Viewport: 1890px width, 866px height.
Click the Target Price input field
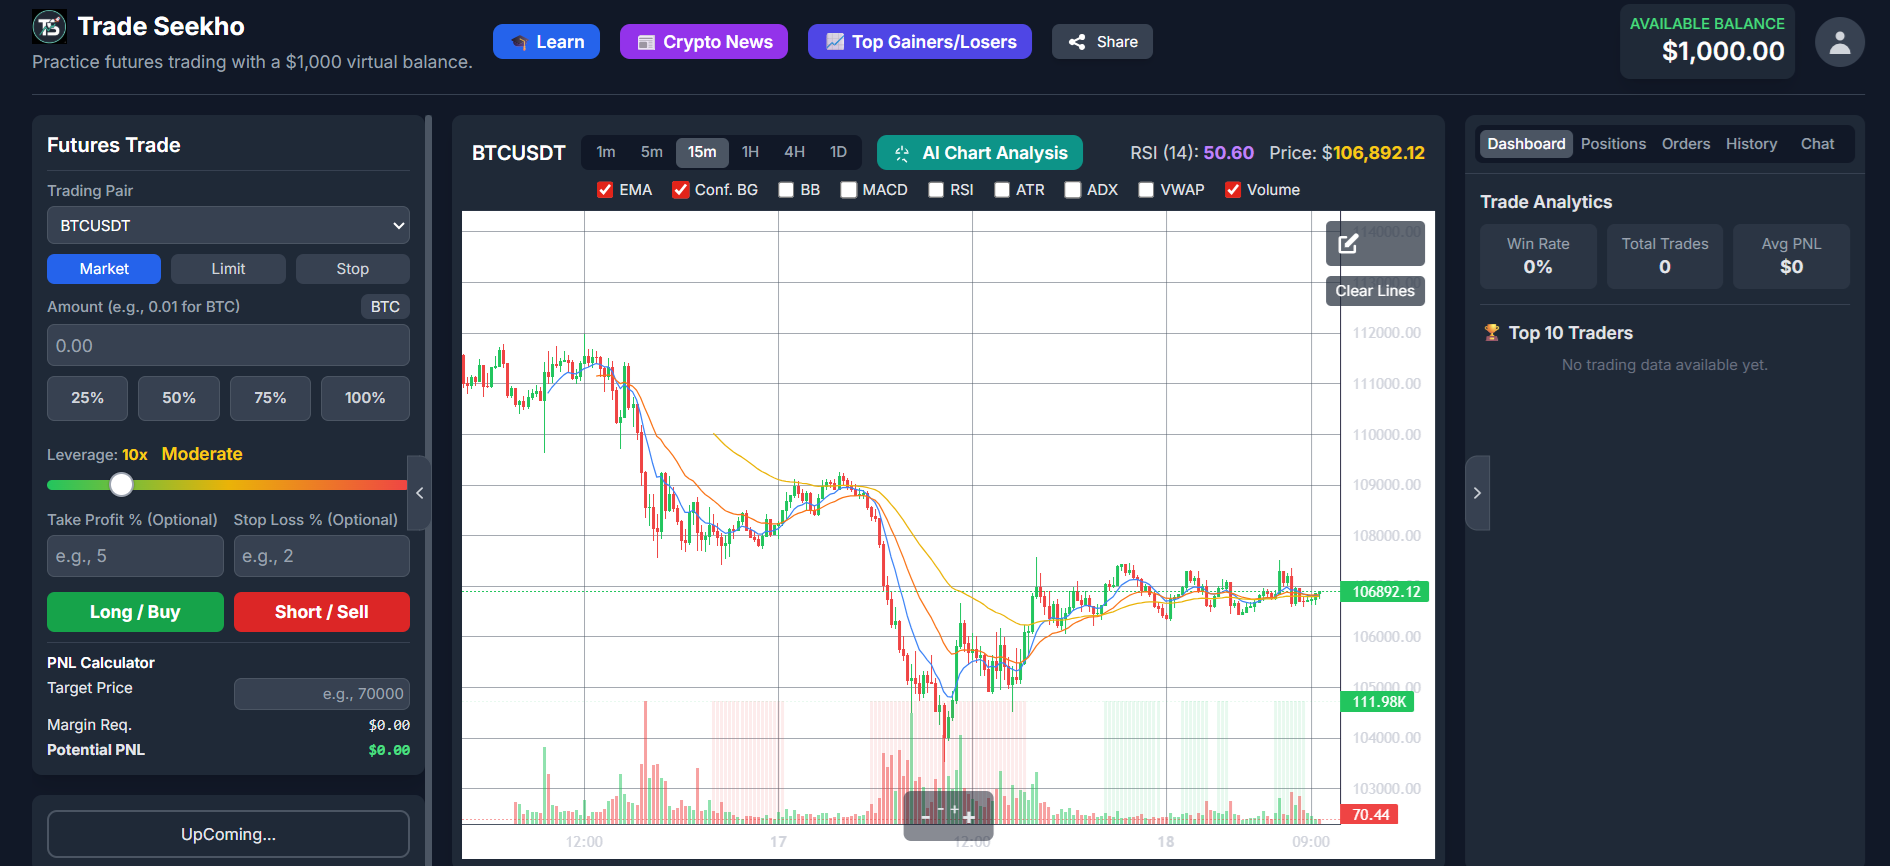click(321, 694)
